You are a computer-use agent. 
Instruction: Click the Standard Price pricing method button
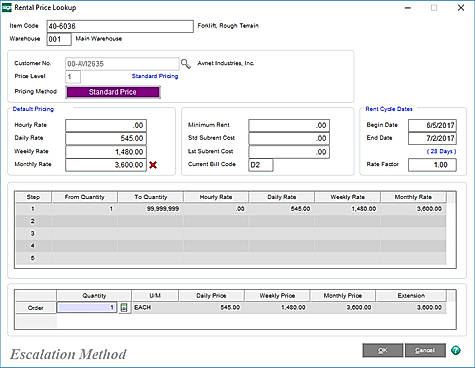click(x=113, y=92)
